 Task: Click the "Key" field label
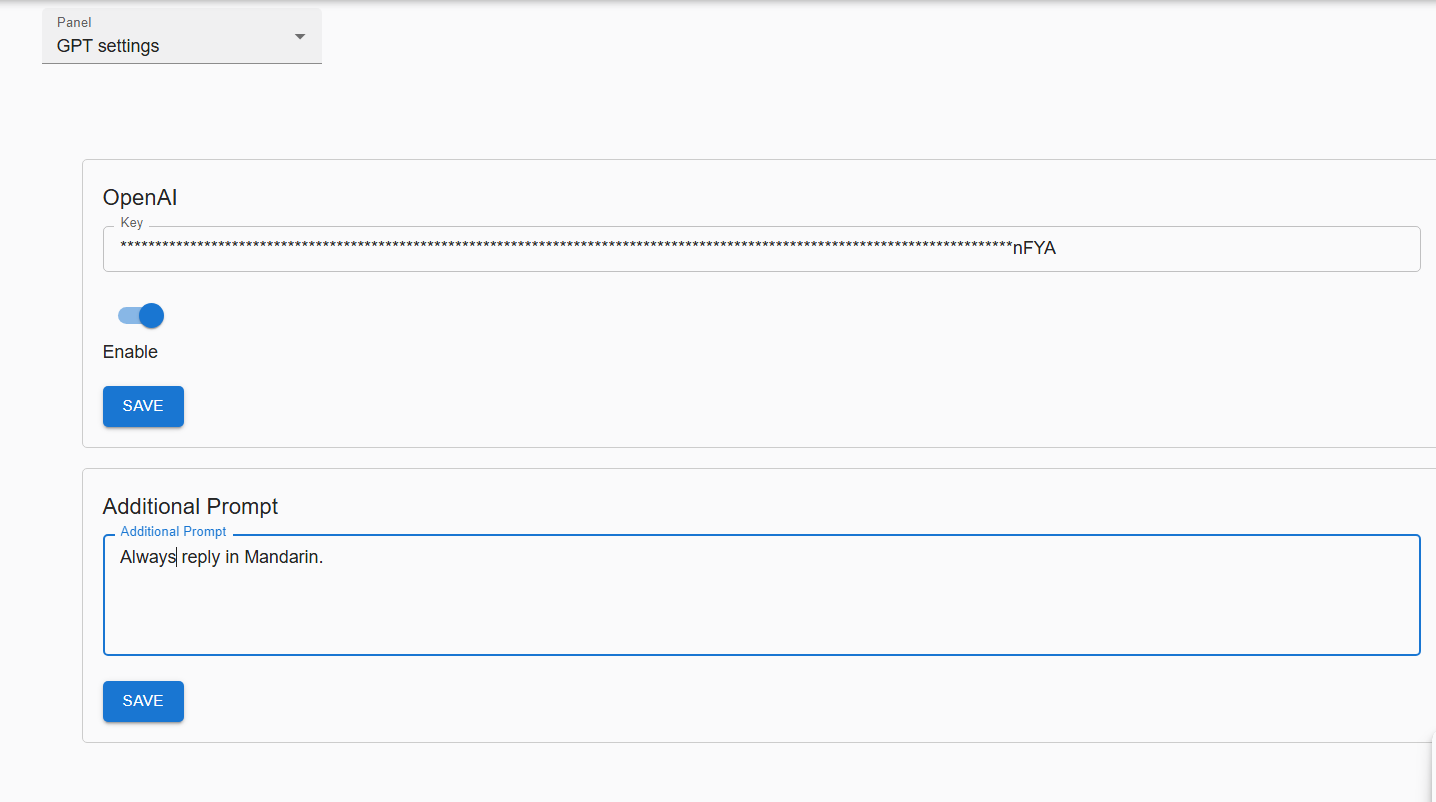point(131,222)
